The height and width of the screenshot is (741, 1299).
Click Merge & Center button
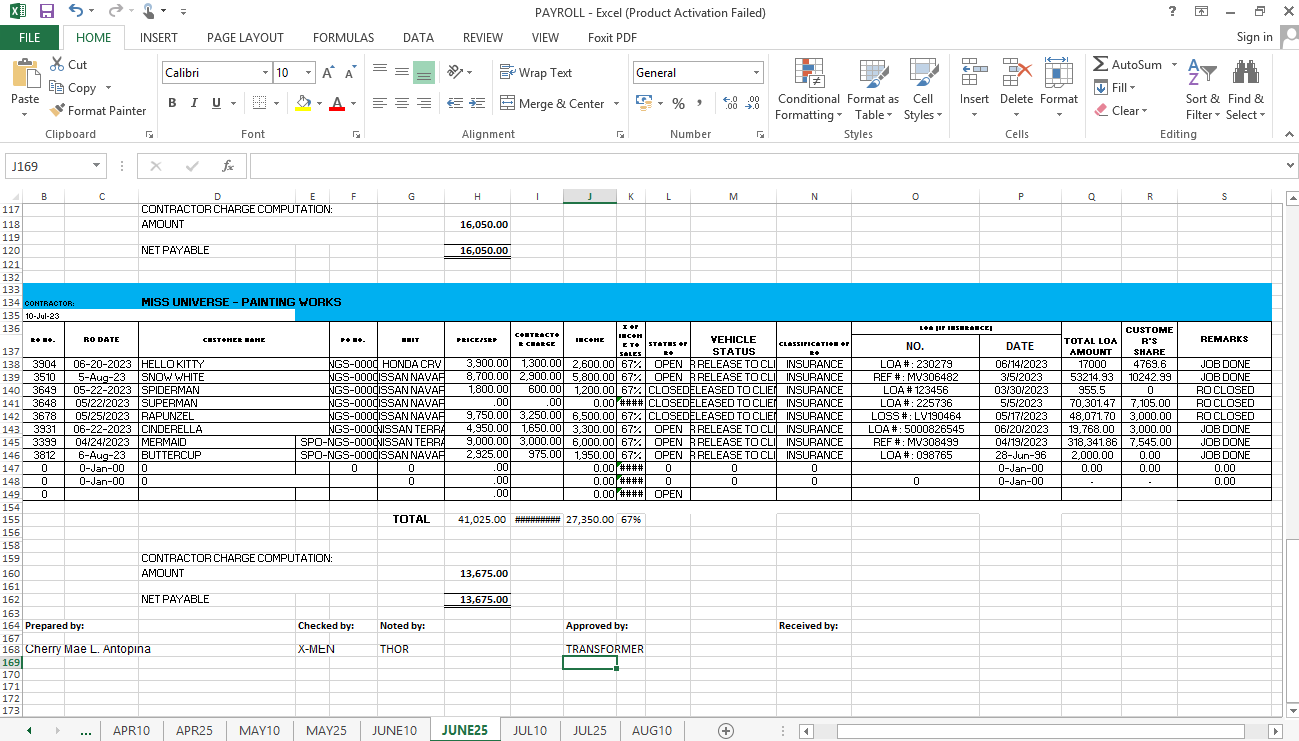point(552,103)
